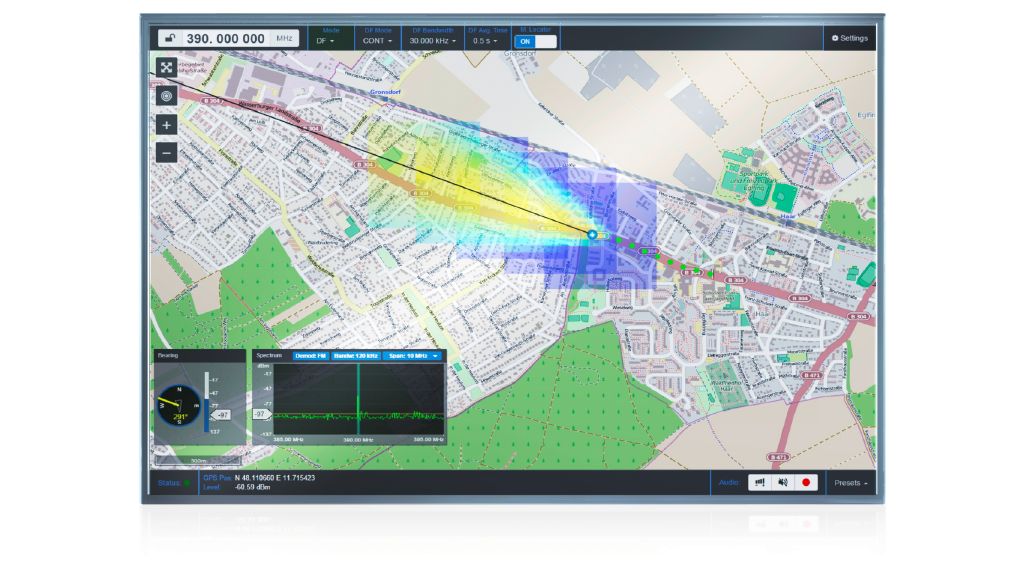Expand the DF Avg. Time 0.5 s dropdown
This screenshot has width=1024, height=576.
click(486, 41)
